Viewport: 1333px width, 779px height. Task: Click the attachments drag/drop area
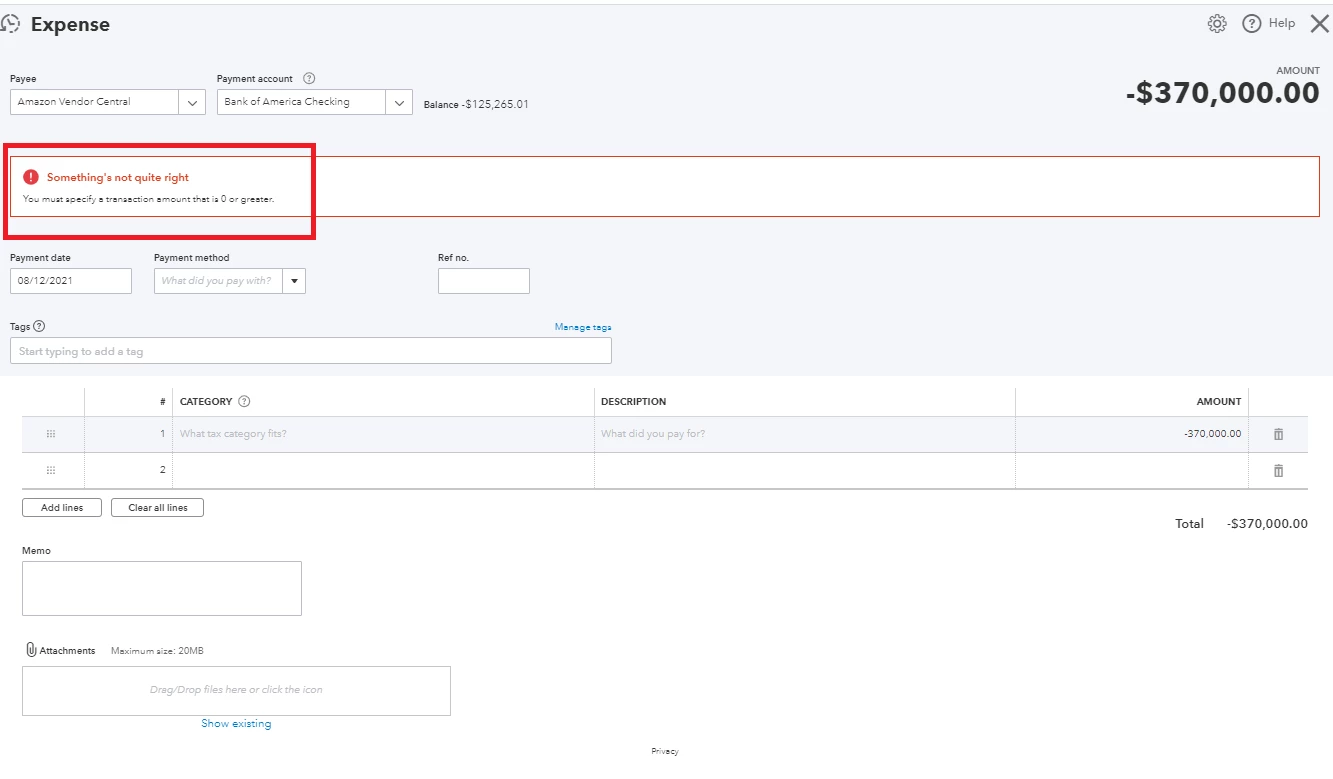coord(236,690)
